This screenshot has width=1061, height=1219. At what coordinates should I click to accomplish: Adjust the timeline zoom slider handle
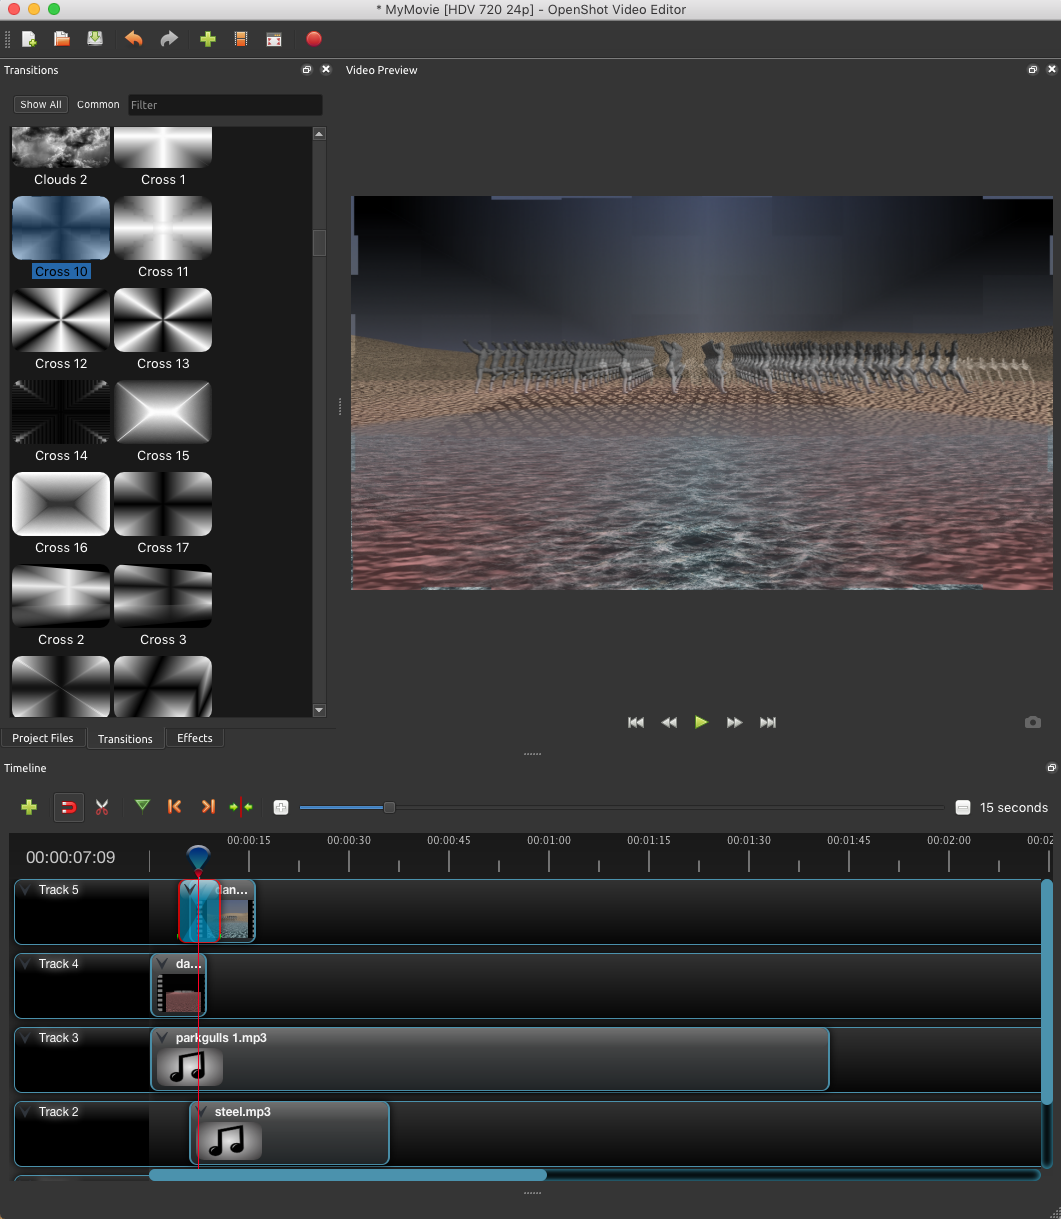click(x=390, y=807)
